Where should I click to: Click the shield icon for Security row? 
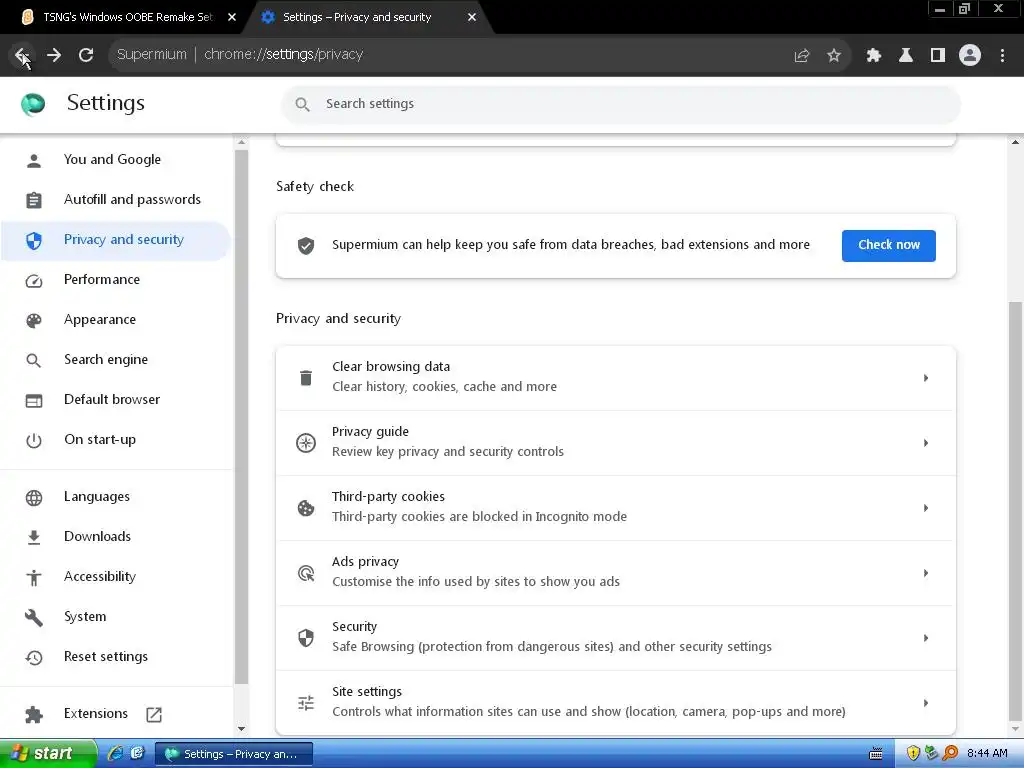306,638
